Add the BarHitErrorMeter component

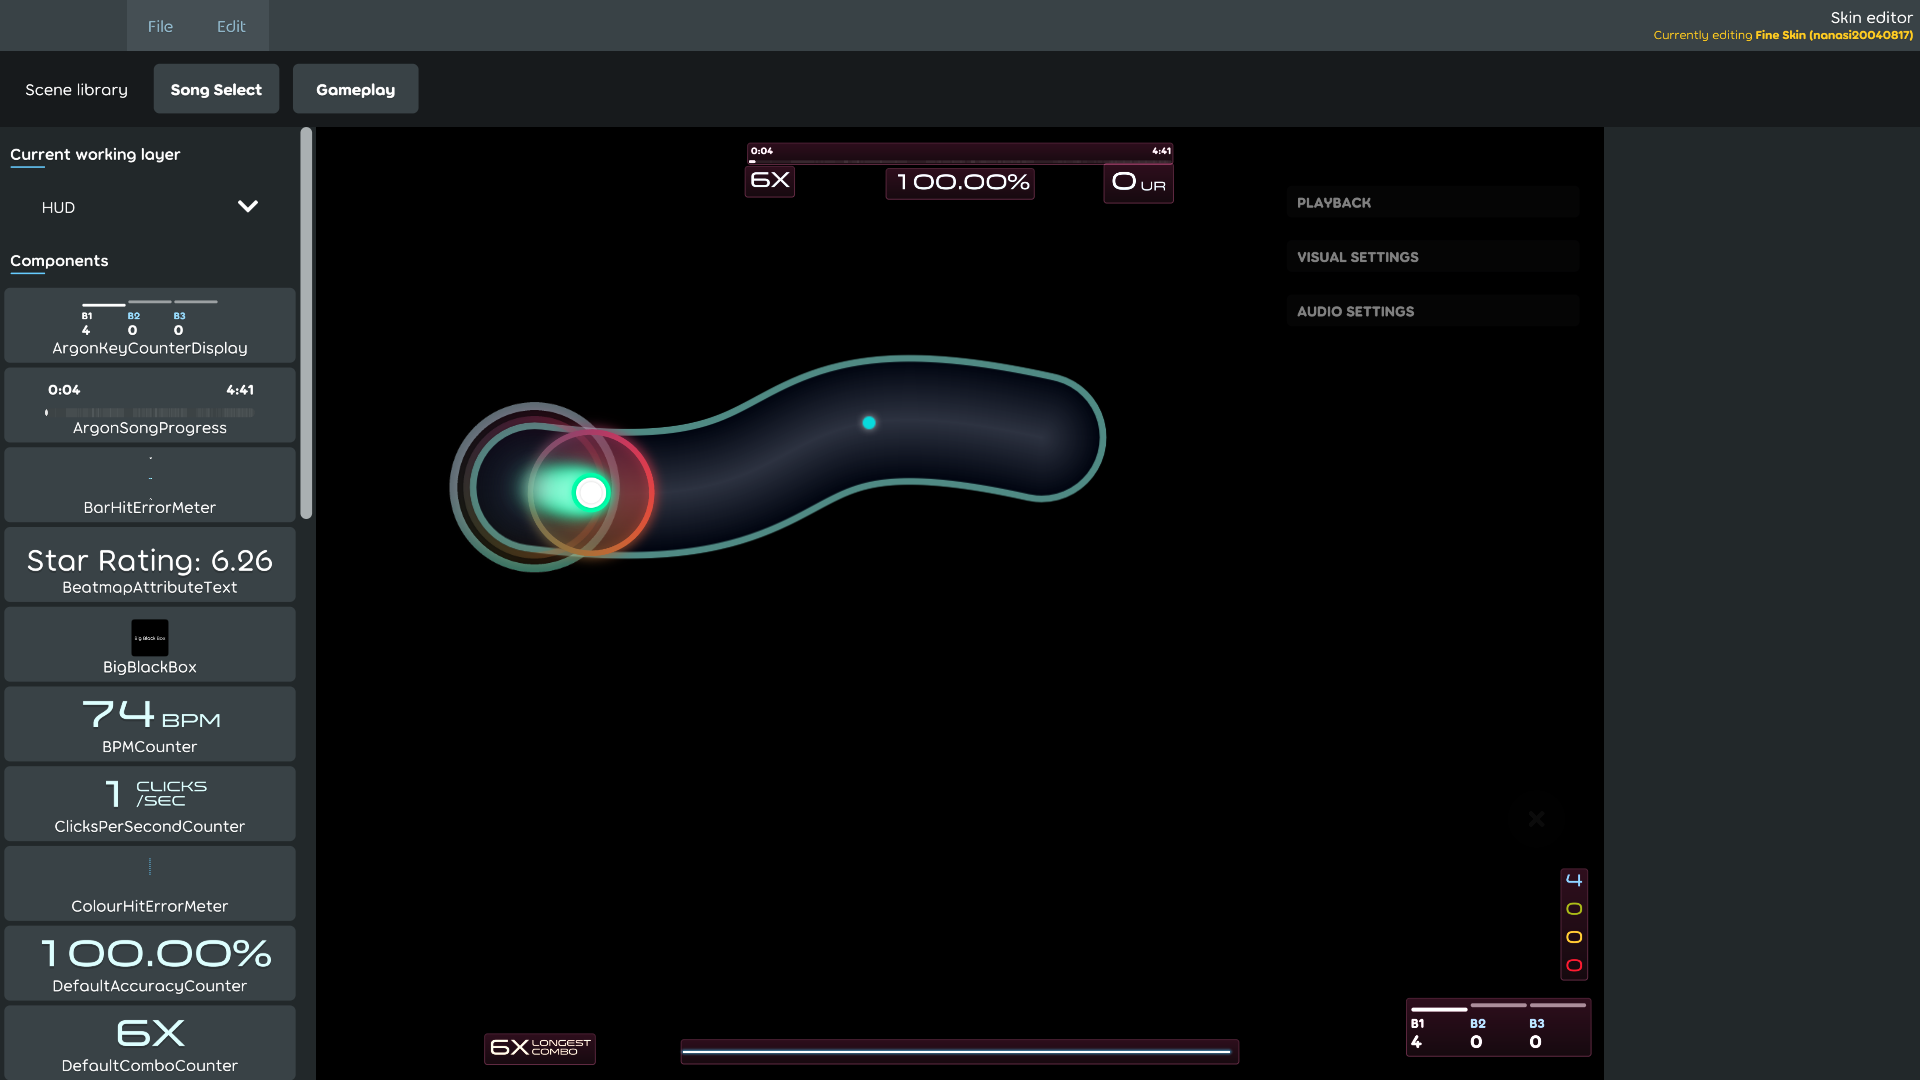[150, 485]
